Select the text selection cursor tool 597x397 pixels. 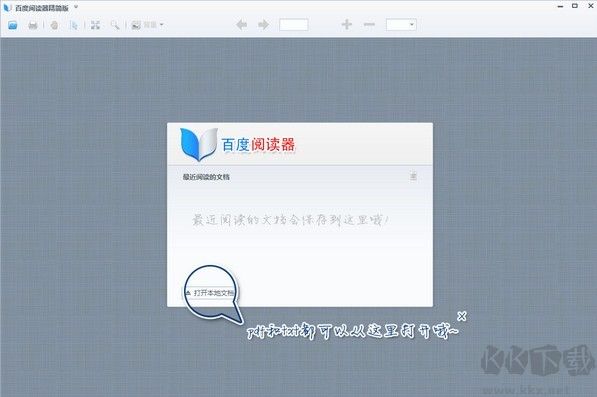(74, 25)
